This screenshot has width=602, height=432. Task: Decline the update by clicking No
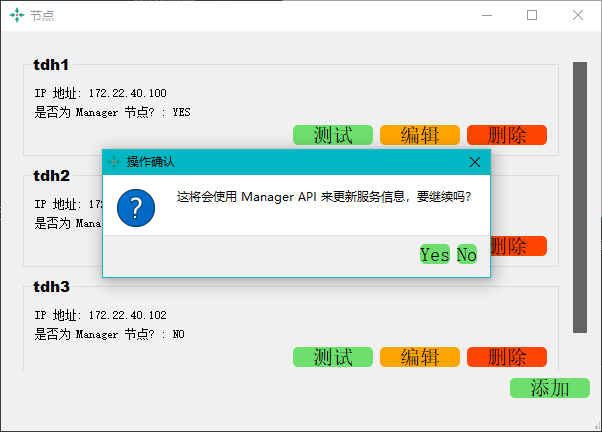click(467, 254)
